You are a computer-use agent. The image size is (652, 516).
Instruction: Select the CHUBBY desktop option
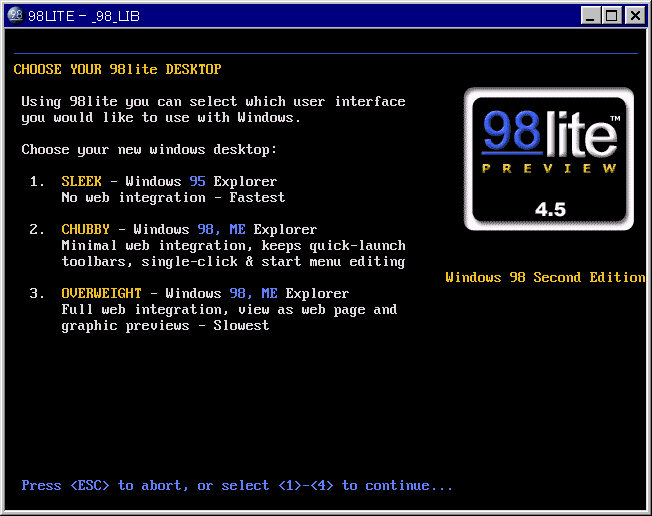pos(85,230)
